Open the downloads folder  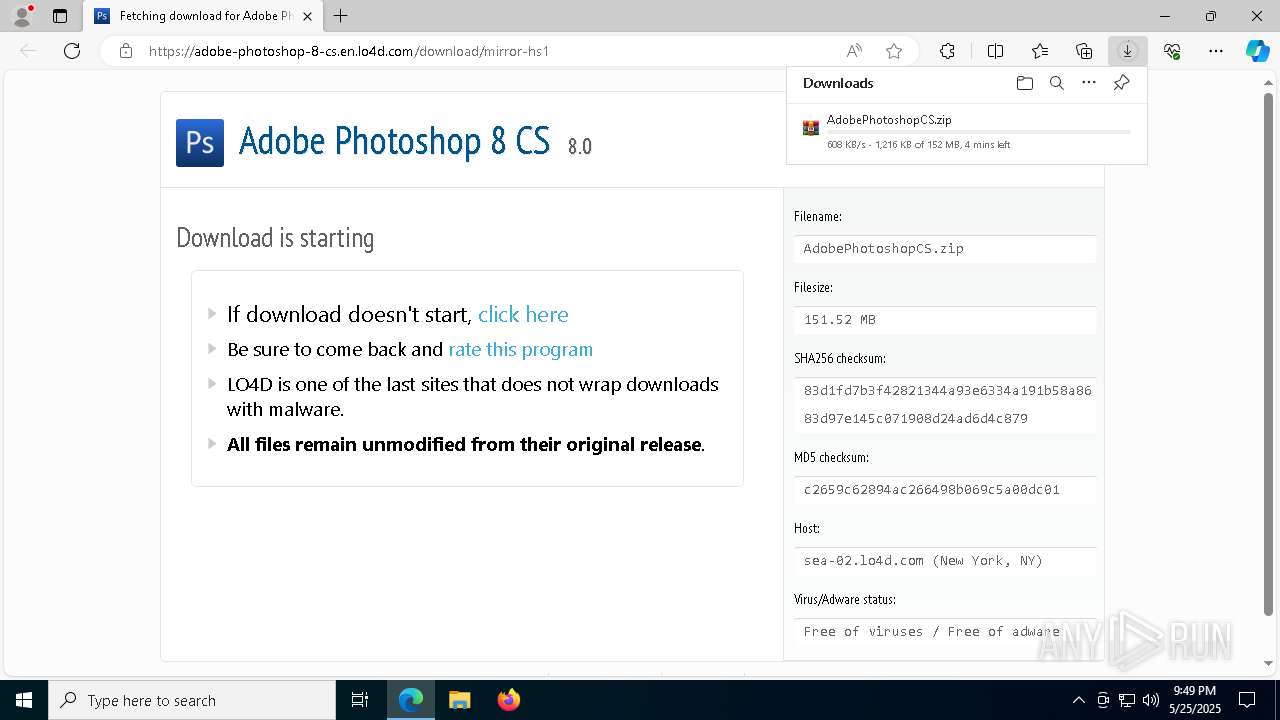(x=1024, y=83)
